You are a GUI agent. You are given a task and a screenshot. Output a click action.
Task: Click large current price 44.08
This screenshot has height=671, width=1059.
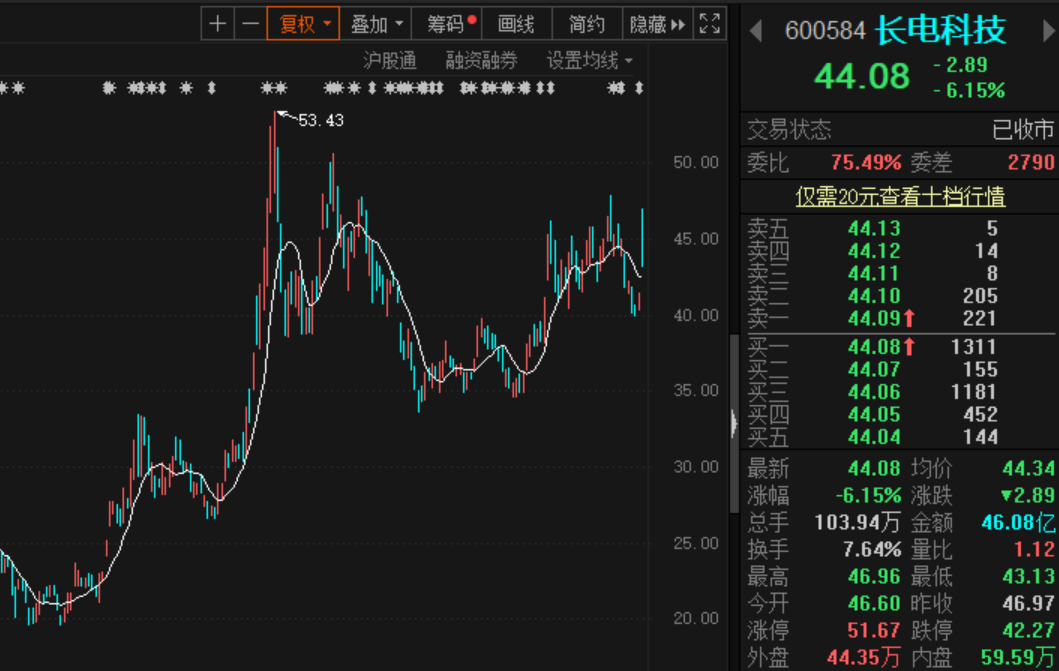pyautogui.click(x=862, y=76)
